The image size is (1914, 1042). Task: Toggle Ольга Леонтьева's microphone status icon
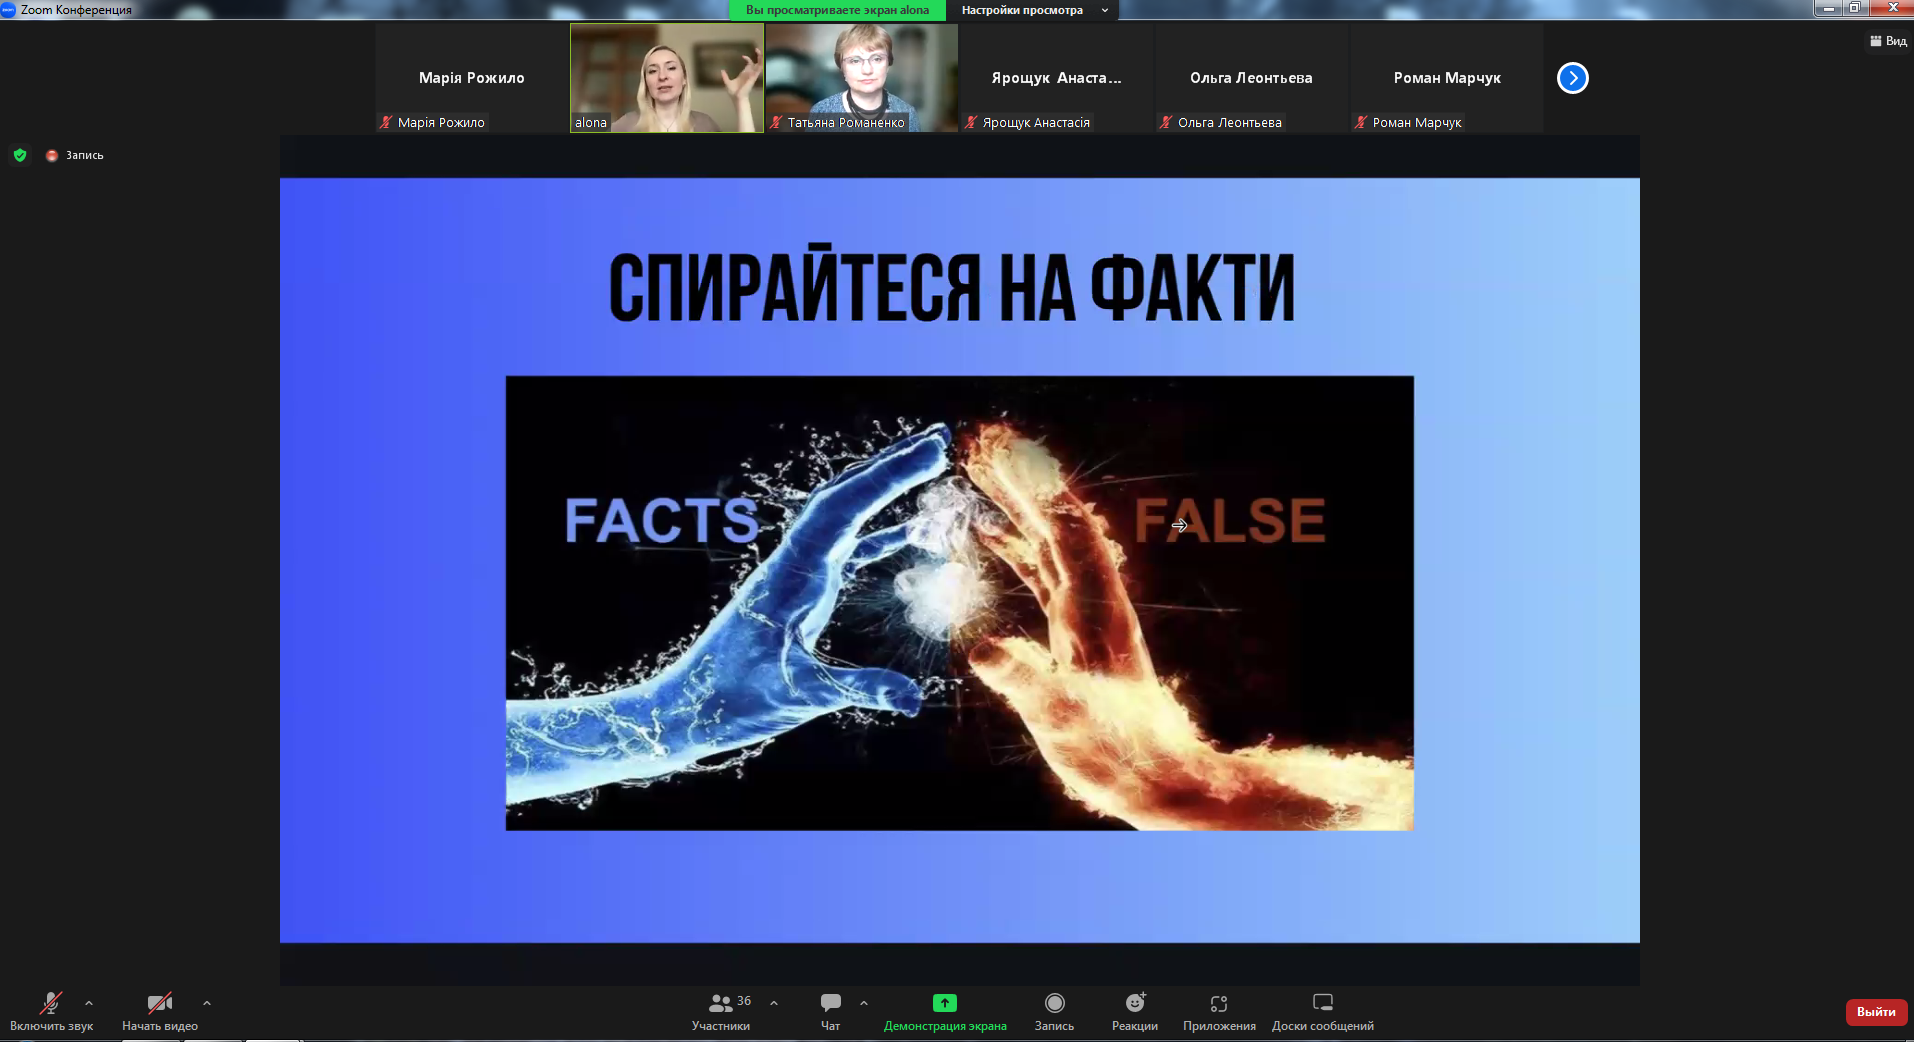(1166, 122)
